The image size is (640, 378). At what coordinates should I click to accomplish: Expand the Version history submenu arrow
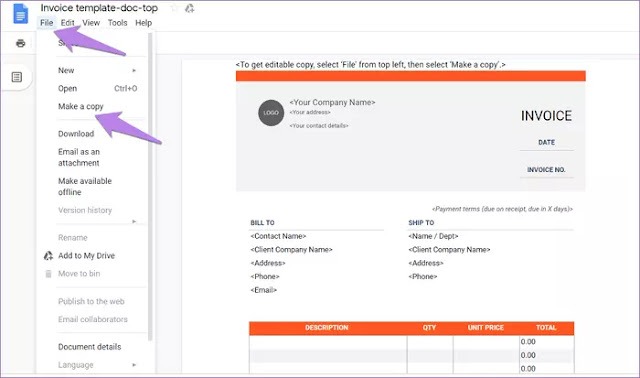click(x=134, y=222)
